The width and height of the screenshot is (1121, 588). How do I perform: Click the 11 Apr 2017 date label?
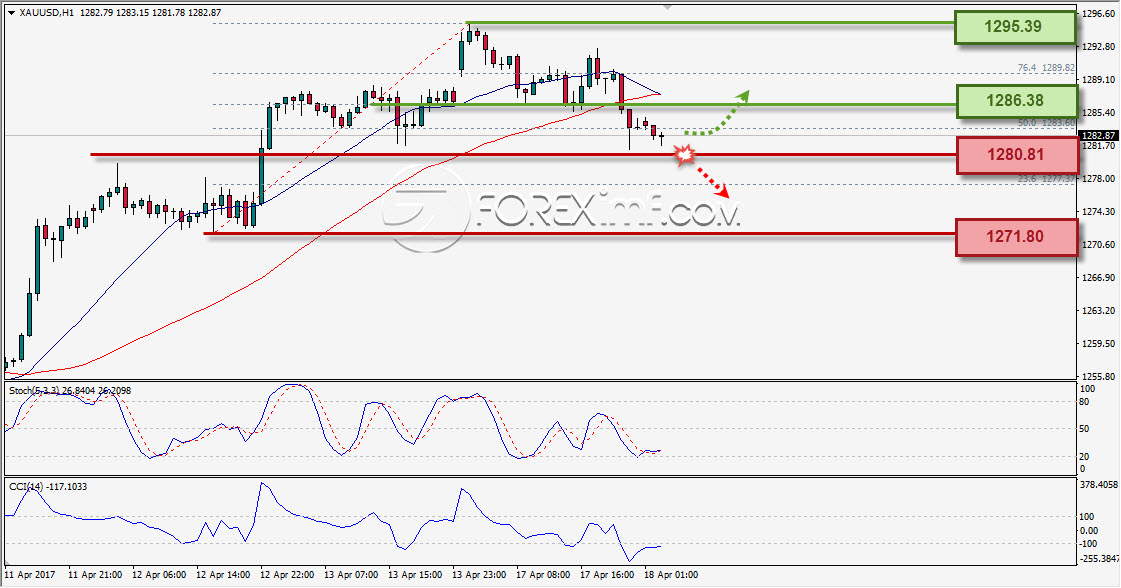(x=30, y=574)
